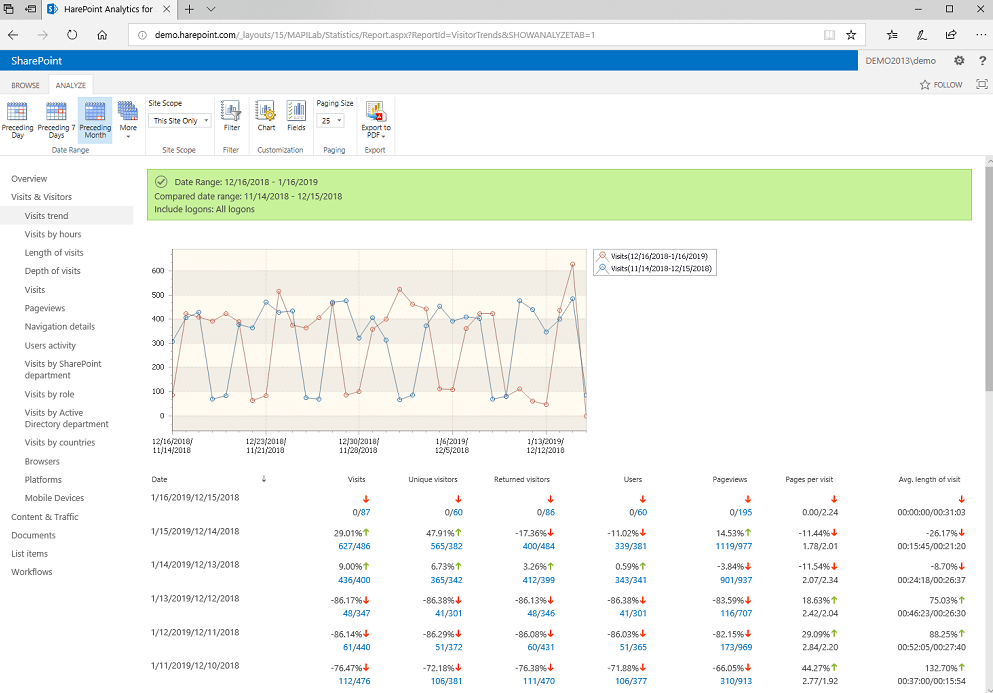
Task: Sort by Avg. length of visit header
Action: (x=929, y=480)
